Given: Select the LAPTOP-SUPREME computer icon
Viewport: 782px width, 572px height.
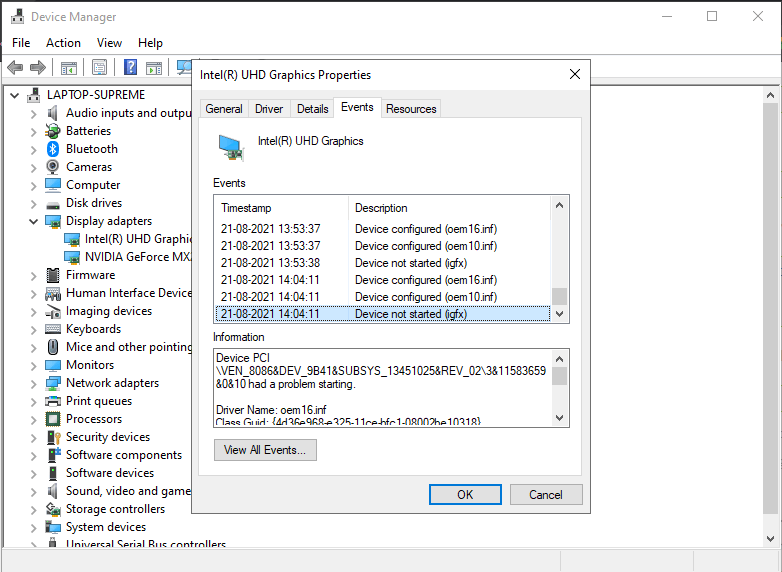Looking at the screenshot, I should pyautogui.click(x=34, y=95).
